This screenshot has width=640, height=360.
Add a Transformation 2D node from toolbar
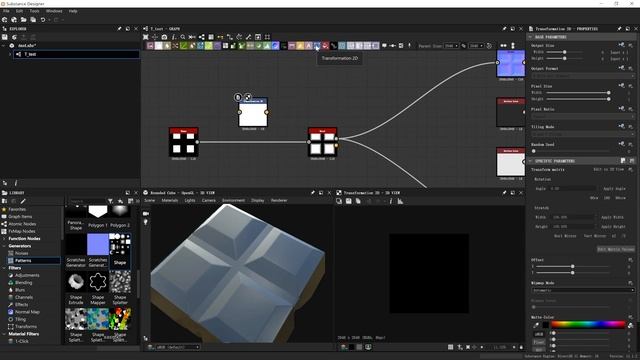[317, 46]
